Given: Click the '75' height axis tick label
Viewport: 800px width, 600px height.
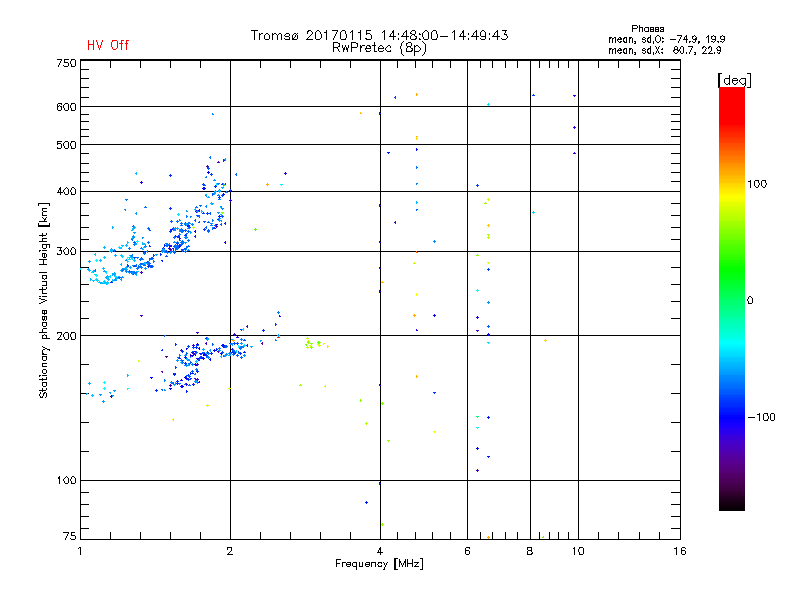Looking at the screenshot, I should [70, 536].
